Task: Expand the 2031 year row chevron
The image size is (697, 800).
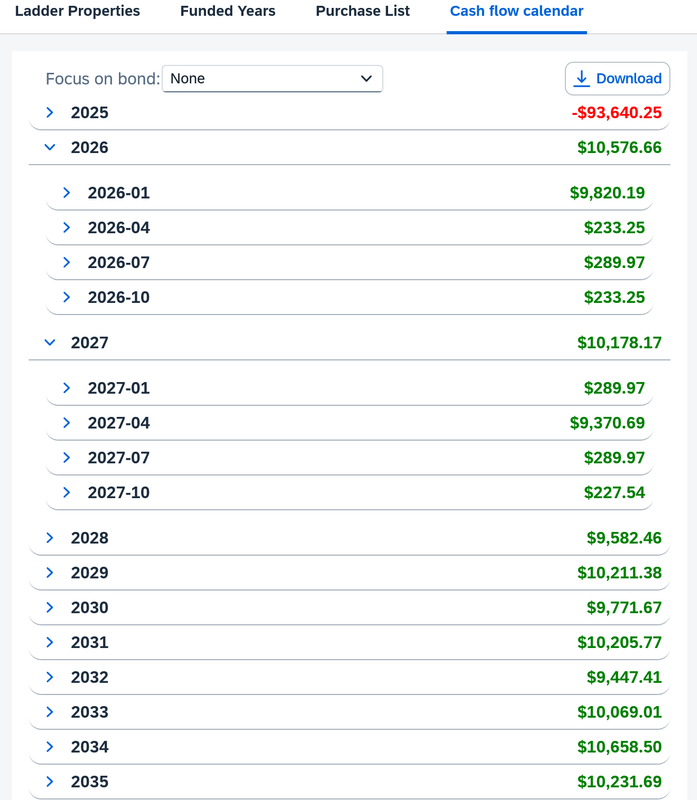Action: pyautogui.click(x=49, y=642)
